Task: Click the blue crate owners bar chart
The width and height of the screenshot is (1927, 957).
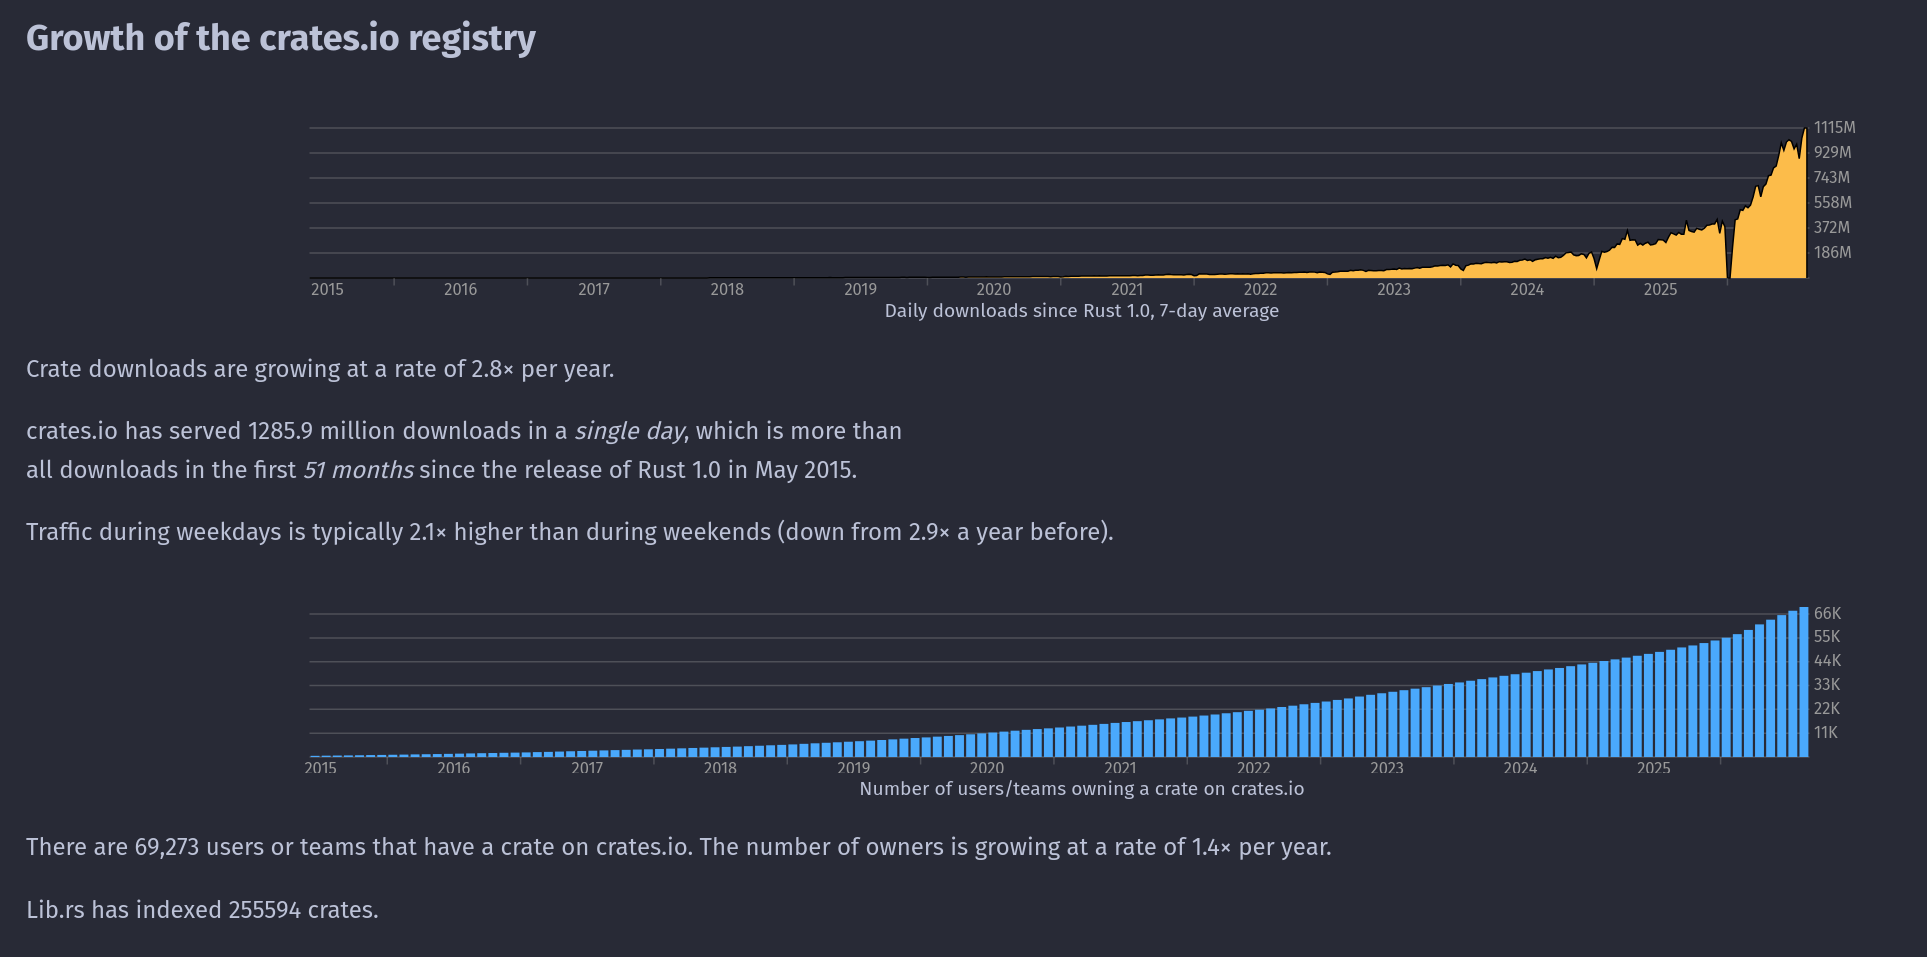Action: click(x=1058, y=682)
